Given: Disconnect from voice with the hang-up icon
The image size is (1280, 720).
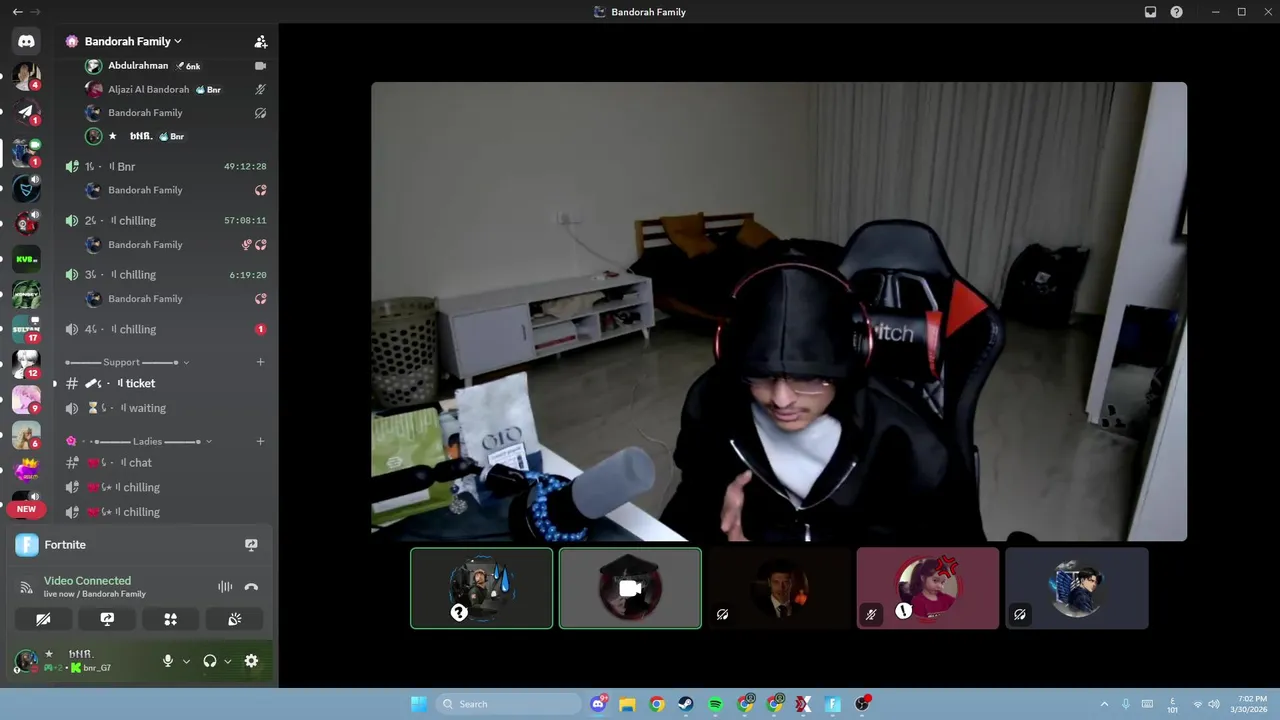Looking at the screenshot, I should tap(251, 587).
